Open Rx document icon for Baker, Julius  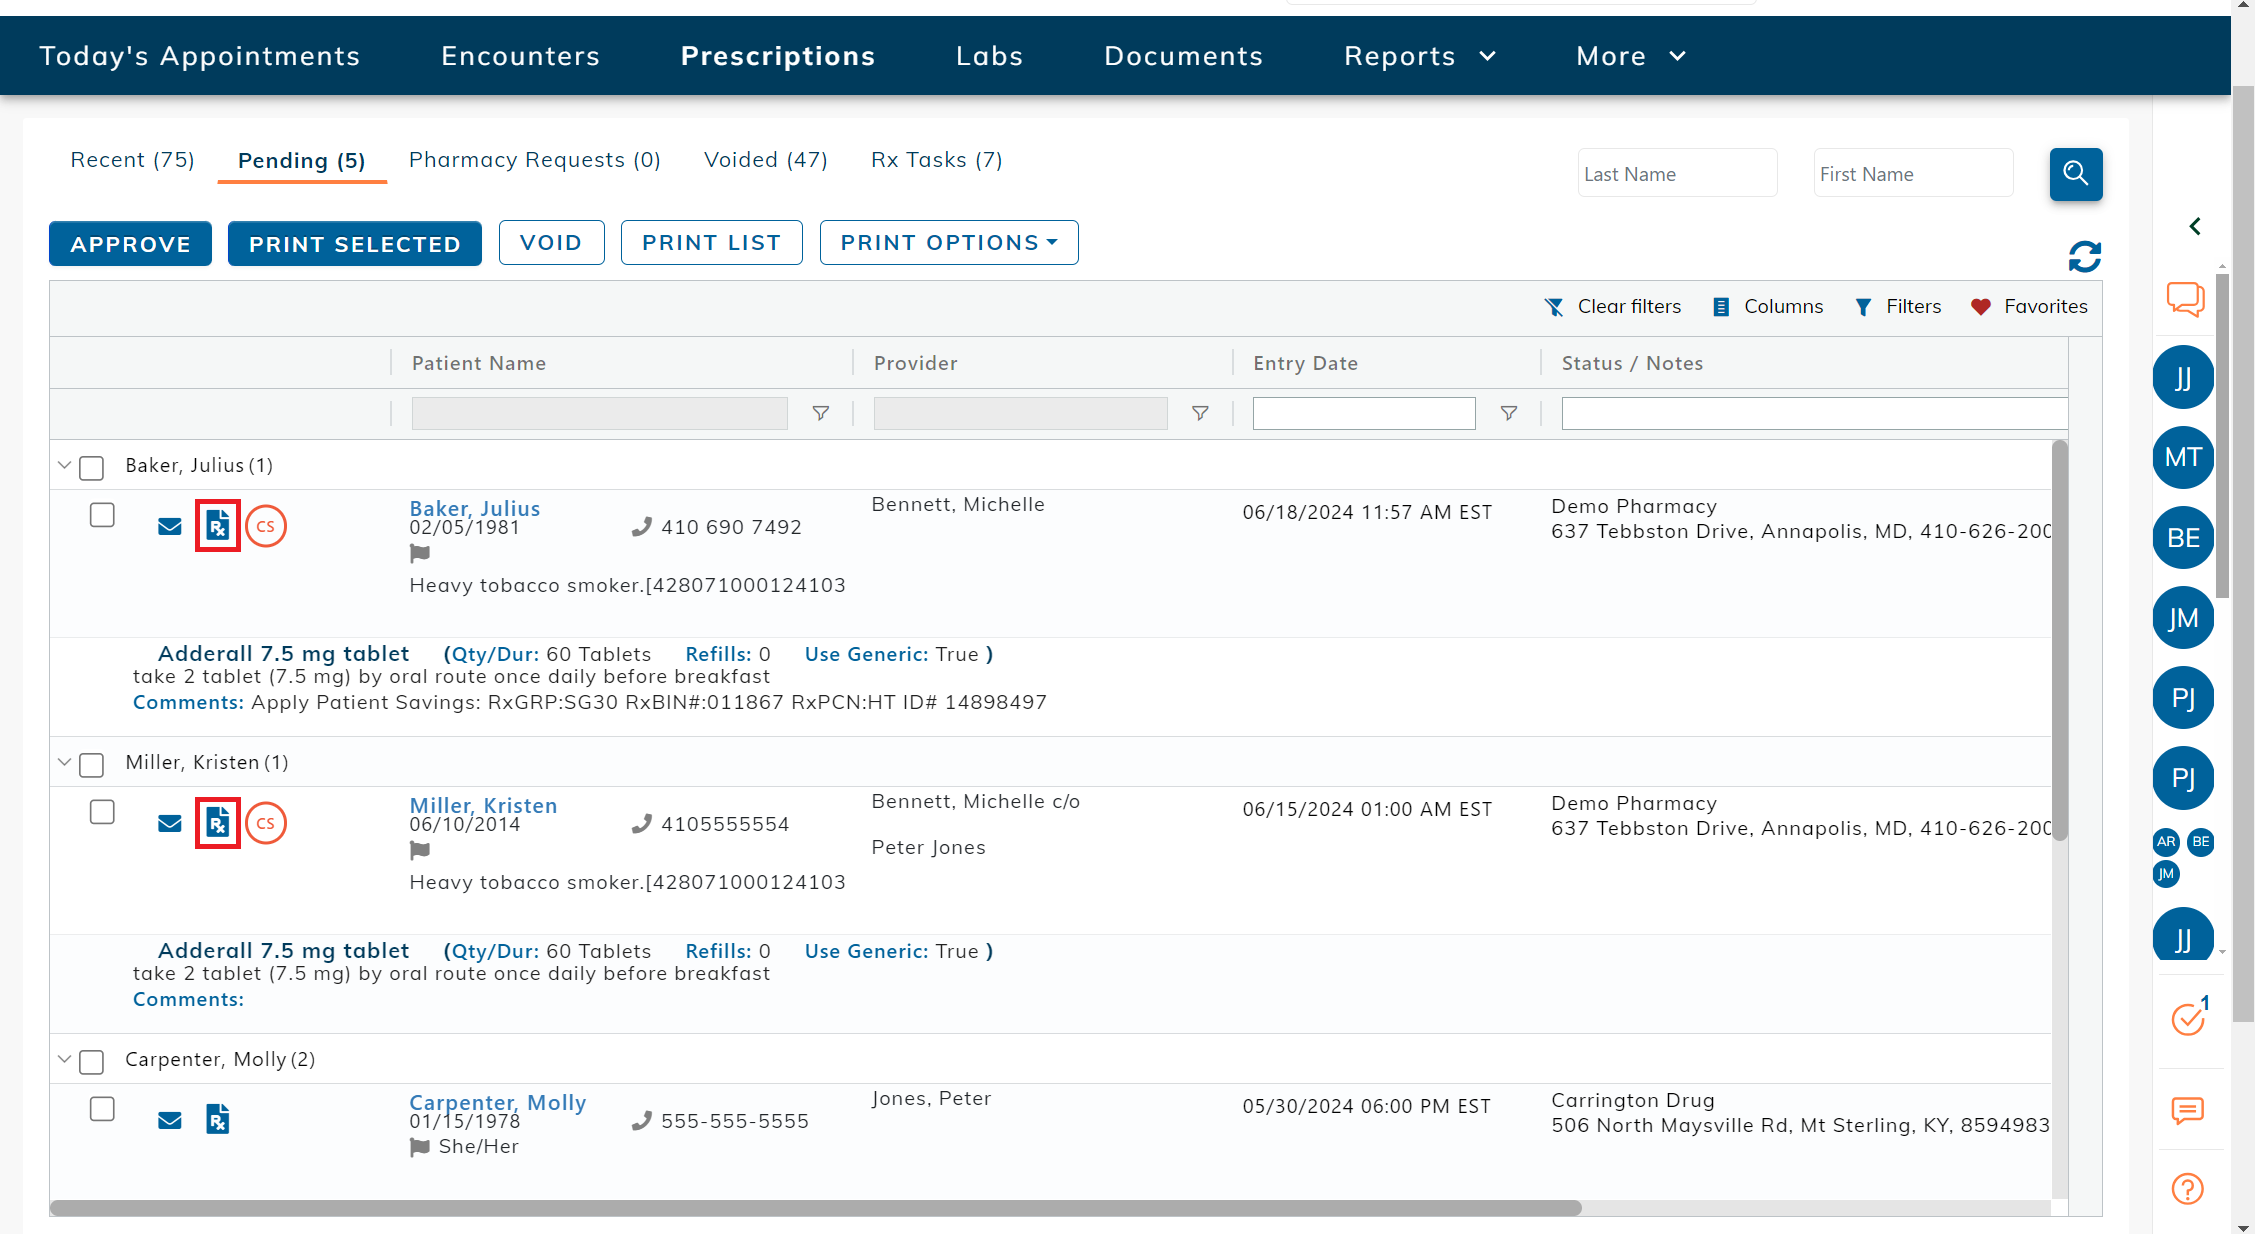(217, 526)
